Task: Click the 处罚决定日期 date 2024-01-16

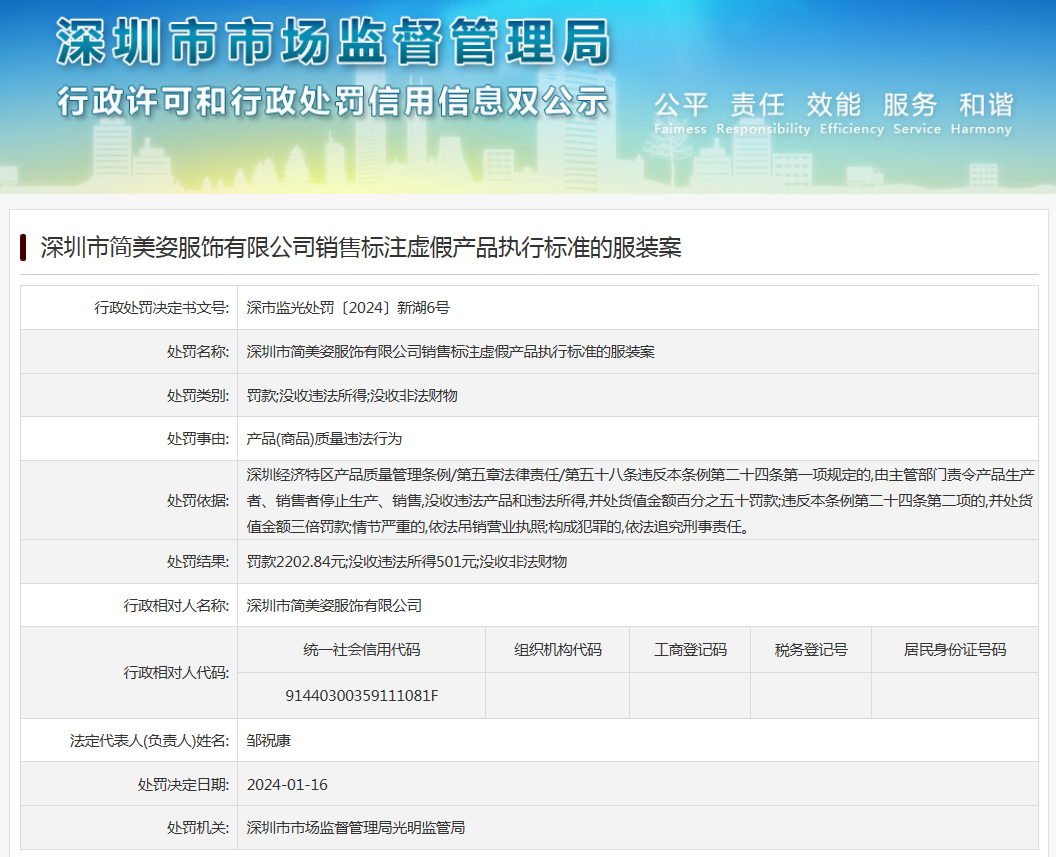Action: [x=287, y=784]
